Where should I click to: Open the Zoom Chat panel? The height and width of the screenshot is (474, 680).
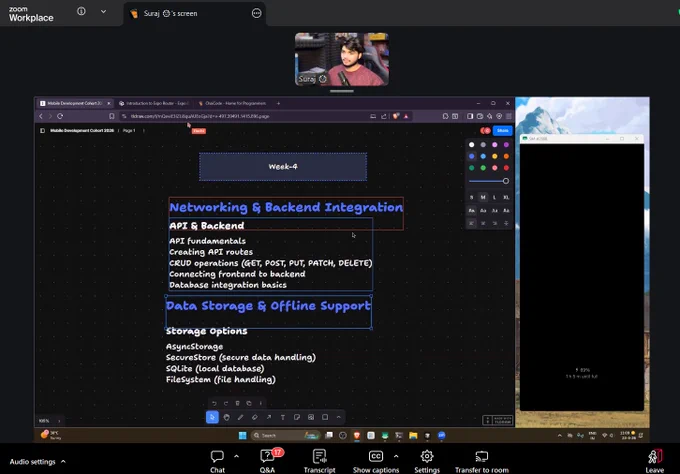tap(217, 461)
